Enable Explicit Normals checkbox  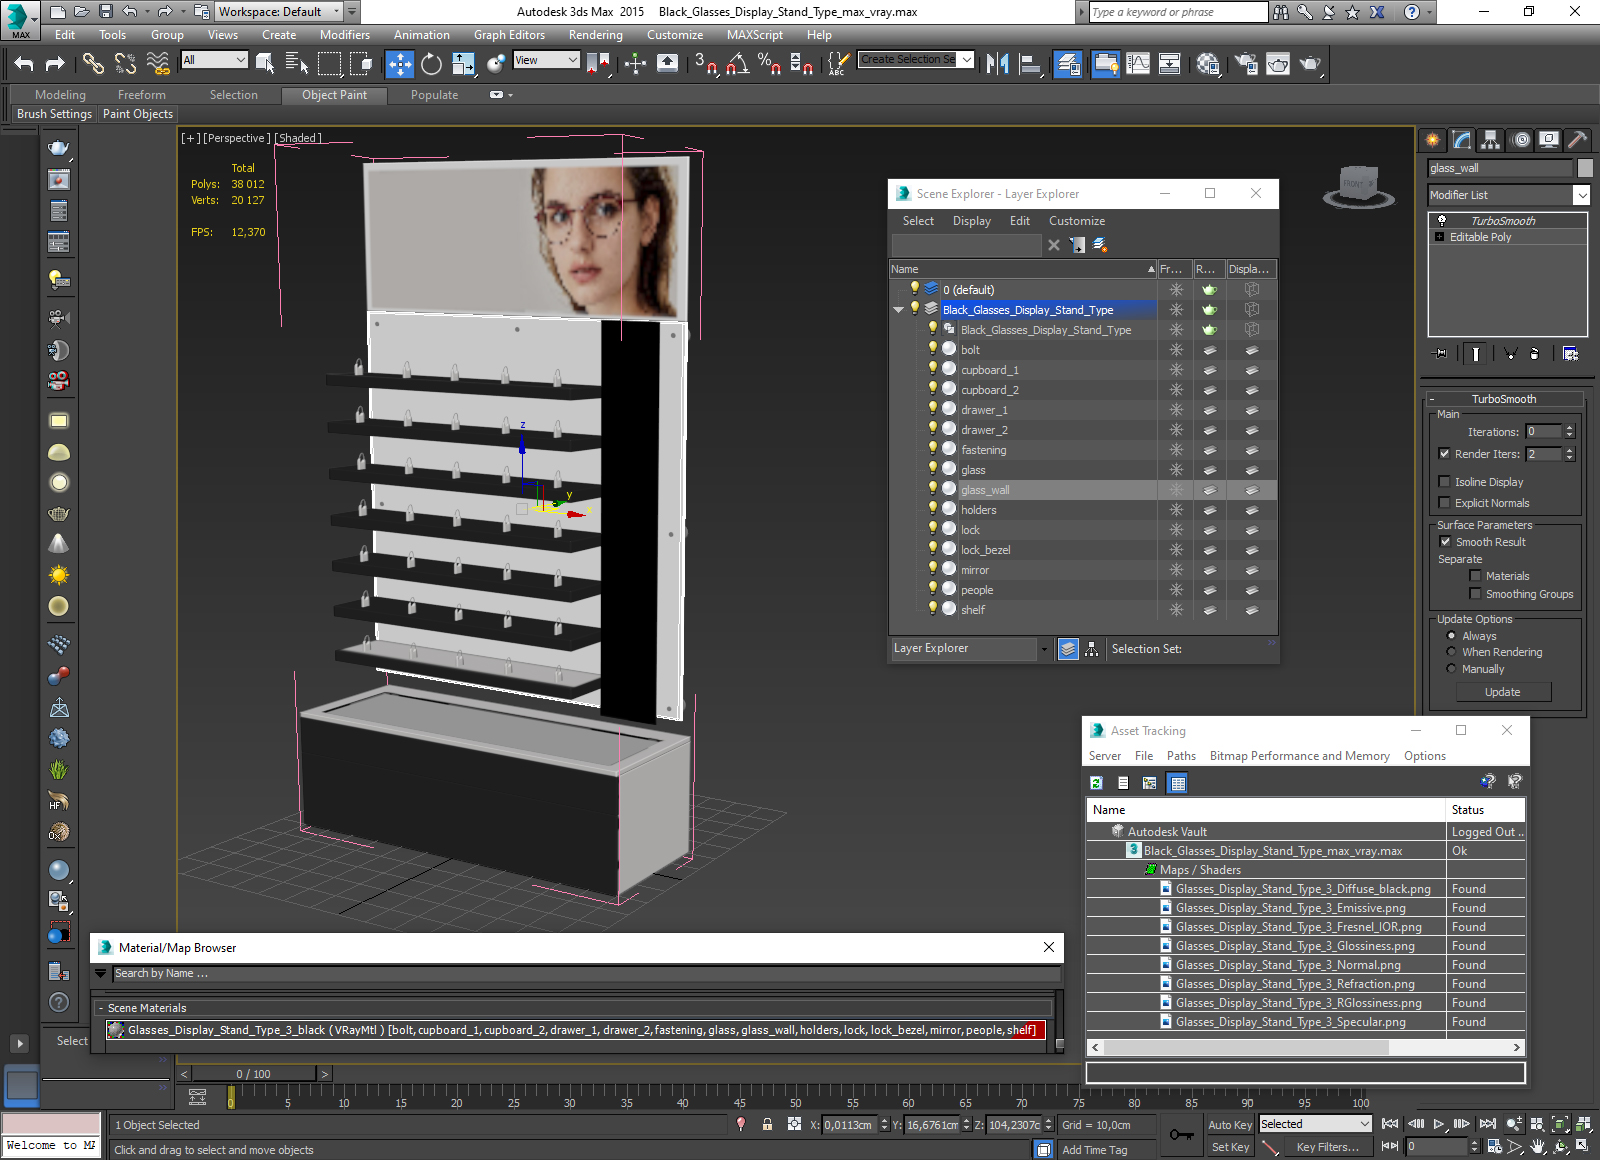tap(1444, 503)
